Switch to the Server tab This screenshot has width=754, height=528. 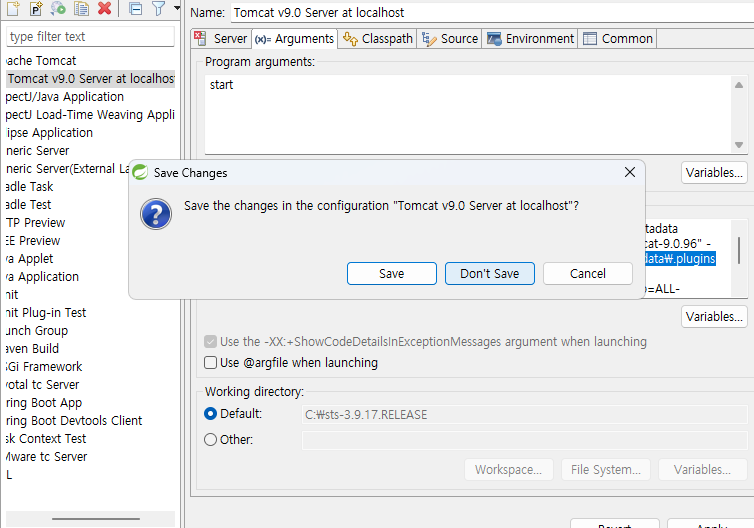[x=221, y=38]
